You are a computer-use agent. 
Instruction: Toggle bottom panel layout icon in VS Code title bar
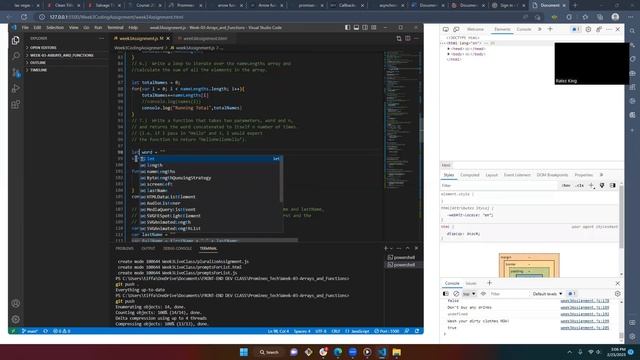point(356,27)
